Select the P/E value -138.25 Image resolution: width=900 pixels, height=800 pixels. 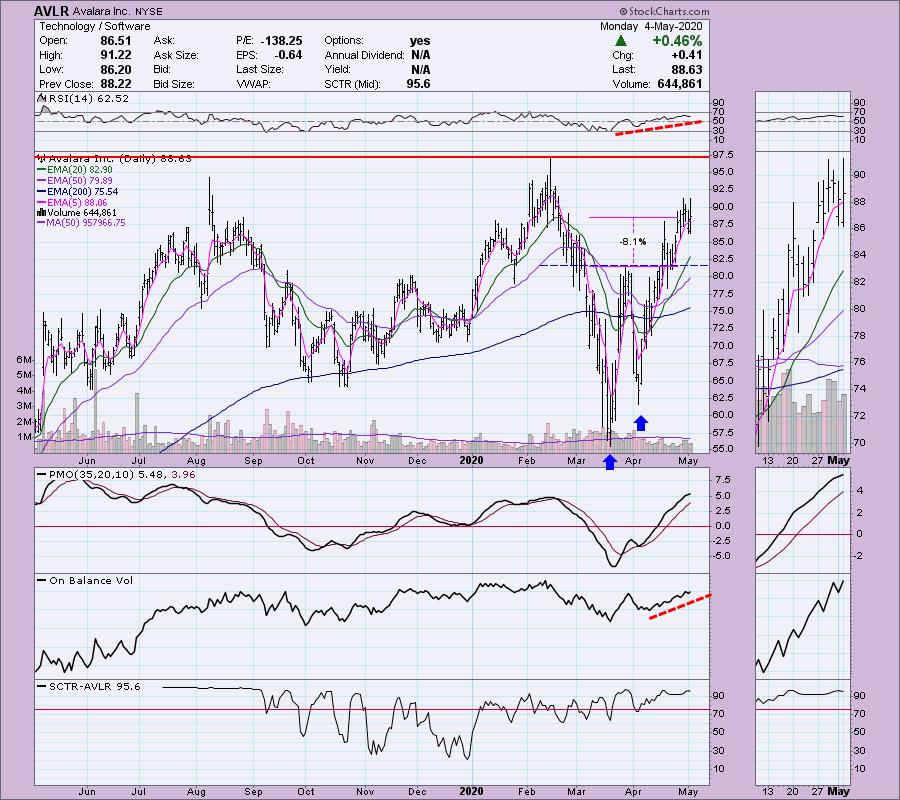(x=281, y=41)
